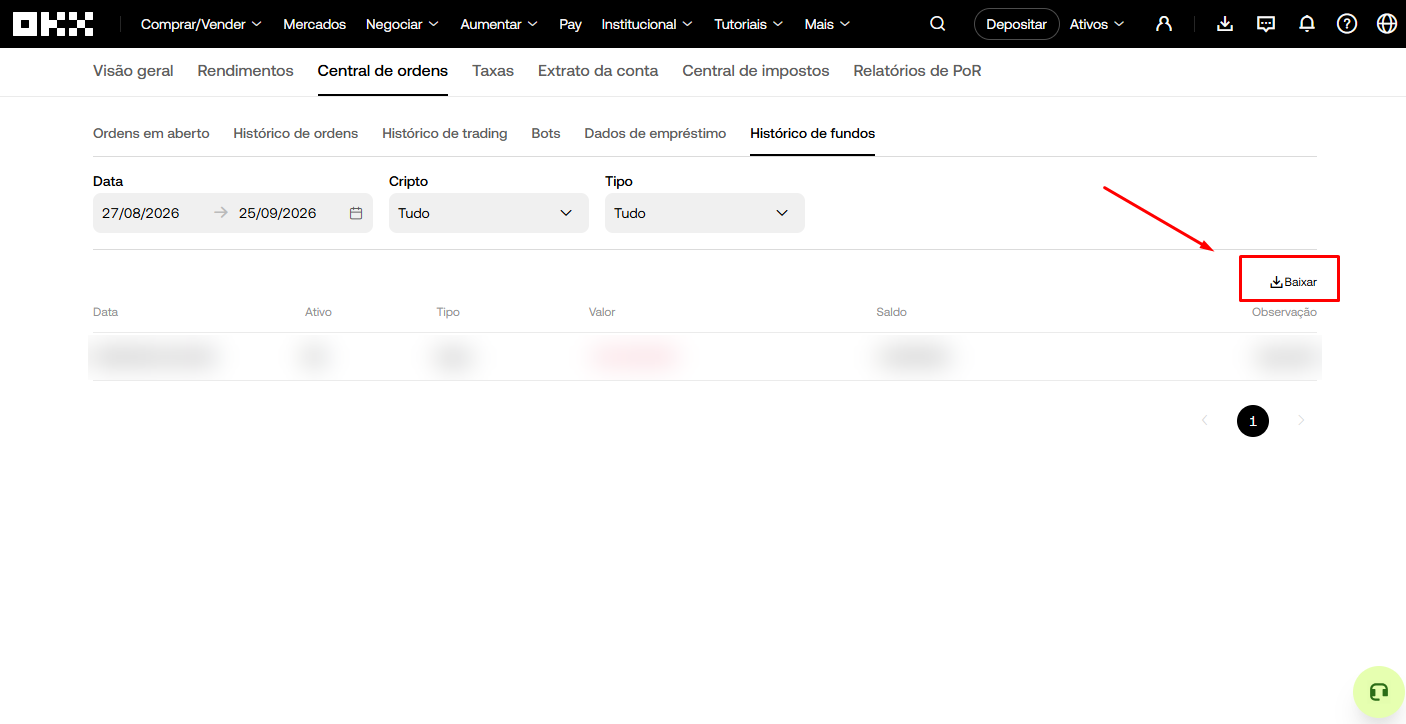Open the Pay menu item
The height and width of the screenshot is (724, 1406).
[570, 24]
